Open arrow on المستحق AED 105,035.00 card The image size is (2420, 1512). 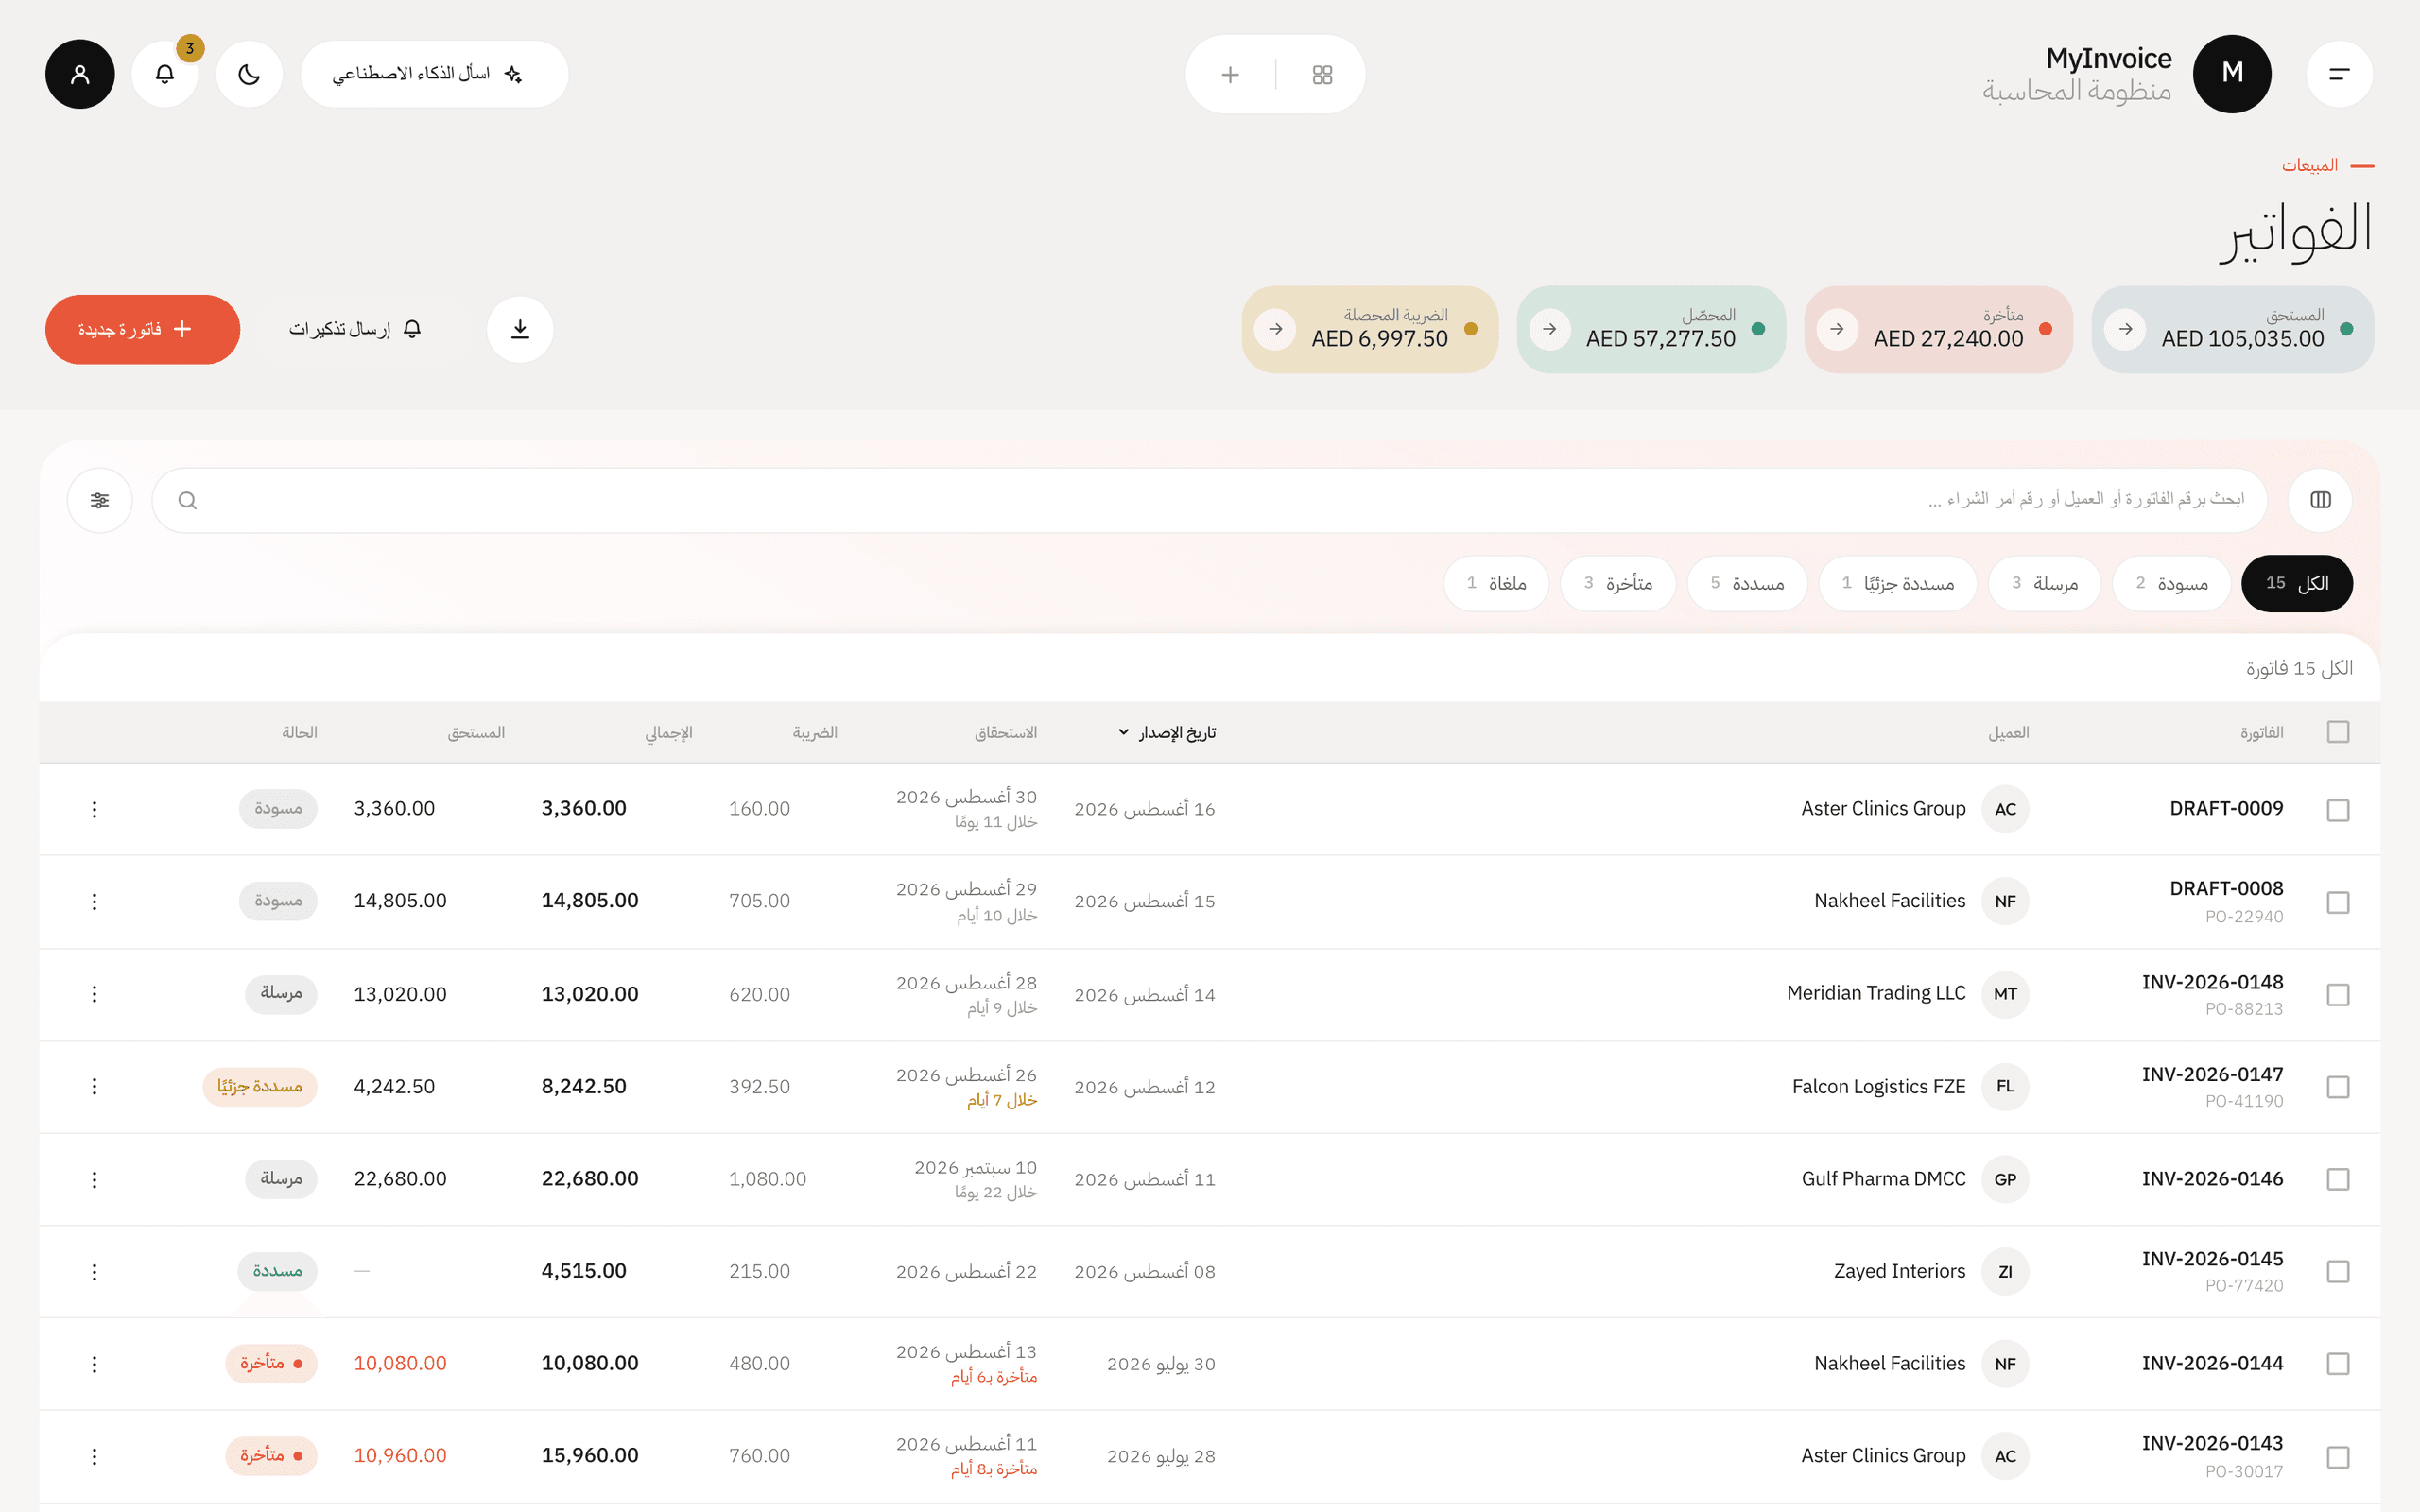(2125, 329)
